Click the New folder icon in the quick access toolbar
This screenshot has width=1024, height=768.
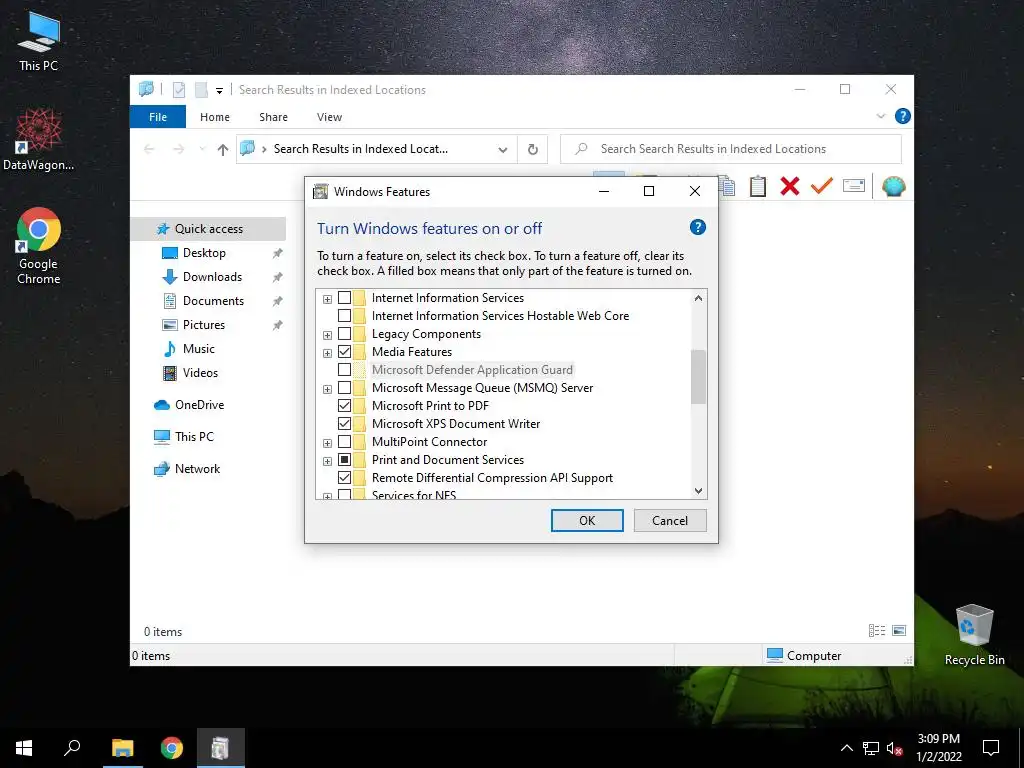(201, 89)
